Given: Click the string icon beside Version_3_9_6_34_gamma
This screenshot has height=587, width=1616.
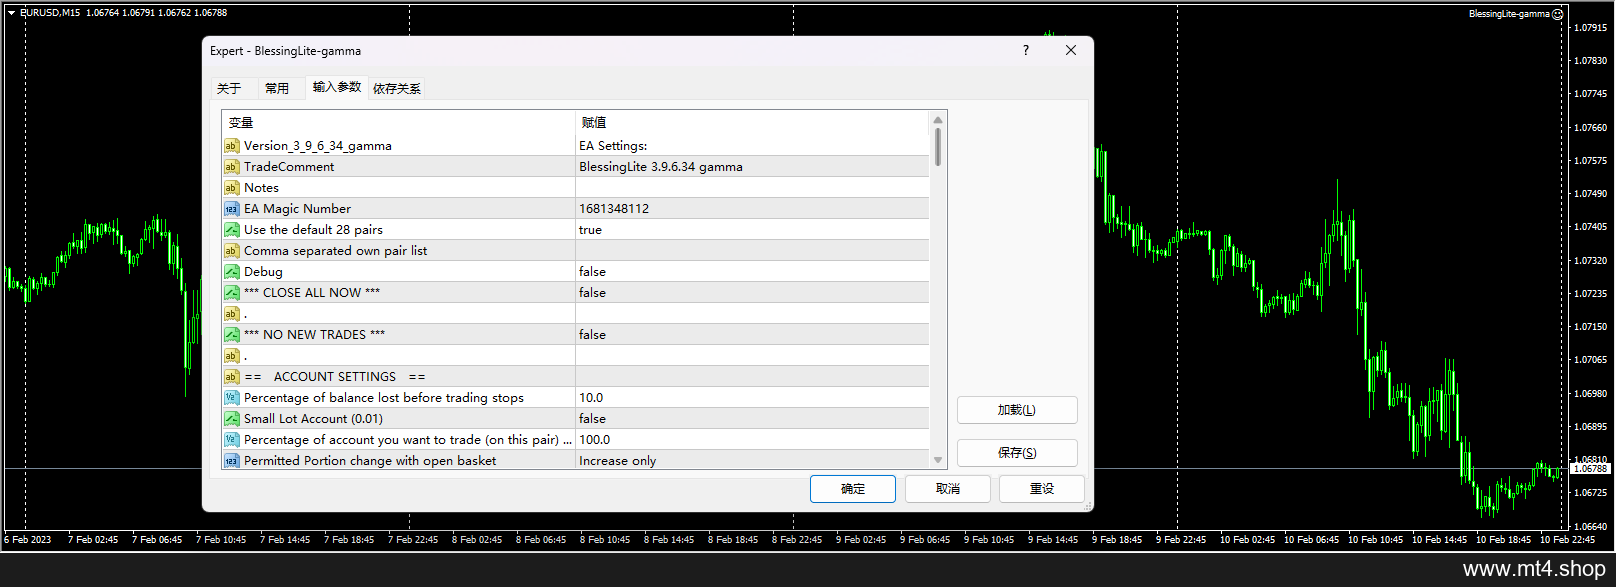Looking at the screenshot, I should (231, 146).
